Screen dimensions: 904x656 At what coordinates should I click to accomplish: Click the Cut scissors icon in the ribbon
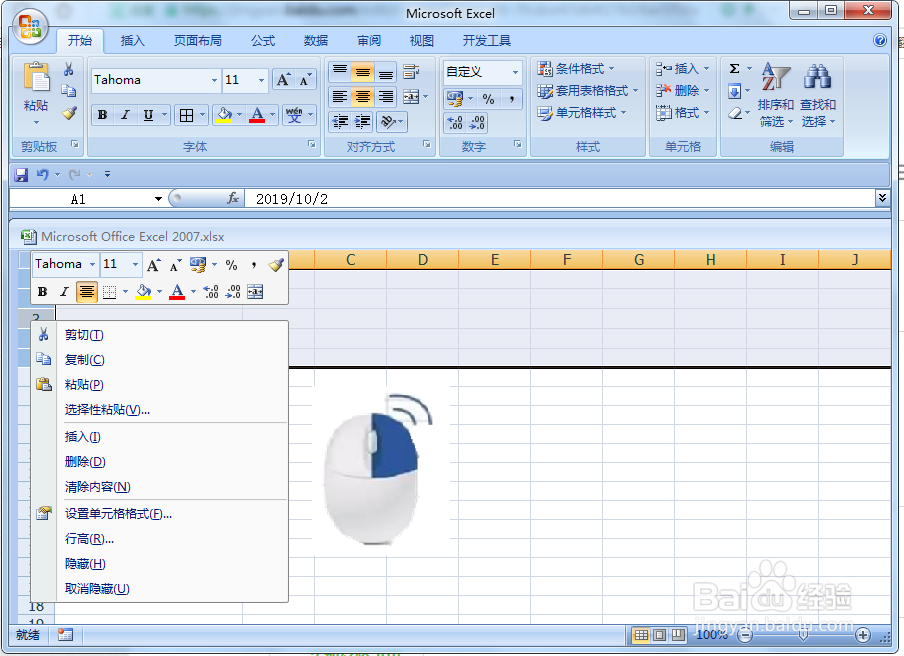point(69,69)
